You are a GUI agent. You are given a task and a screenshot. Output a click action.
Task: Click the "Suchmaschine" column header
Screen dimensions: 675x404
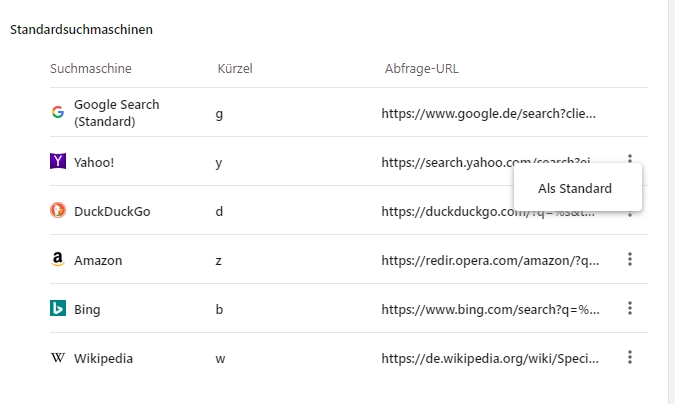[x=91, y=68]
